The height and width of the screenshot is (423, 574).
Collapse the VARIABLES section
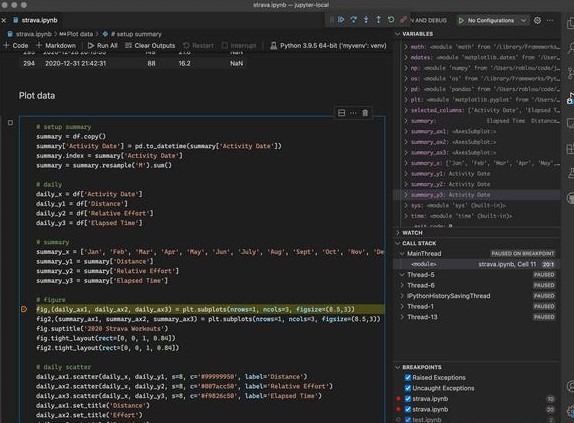tap(398, 34)
